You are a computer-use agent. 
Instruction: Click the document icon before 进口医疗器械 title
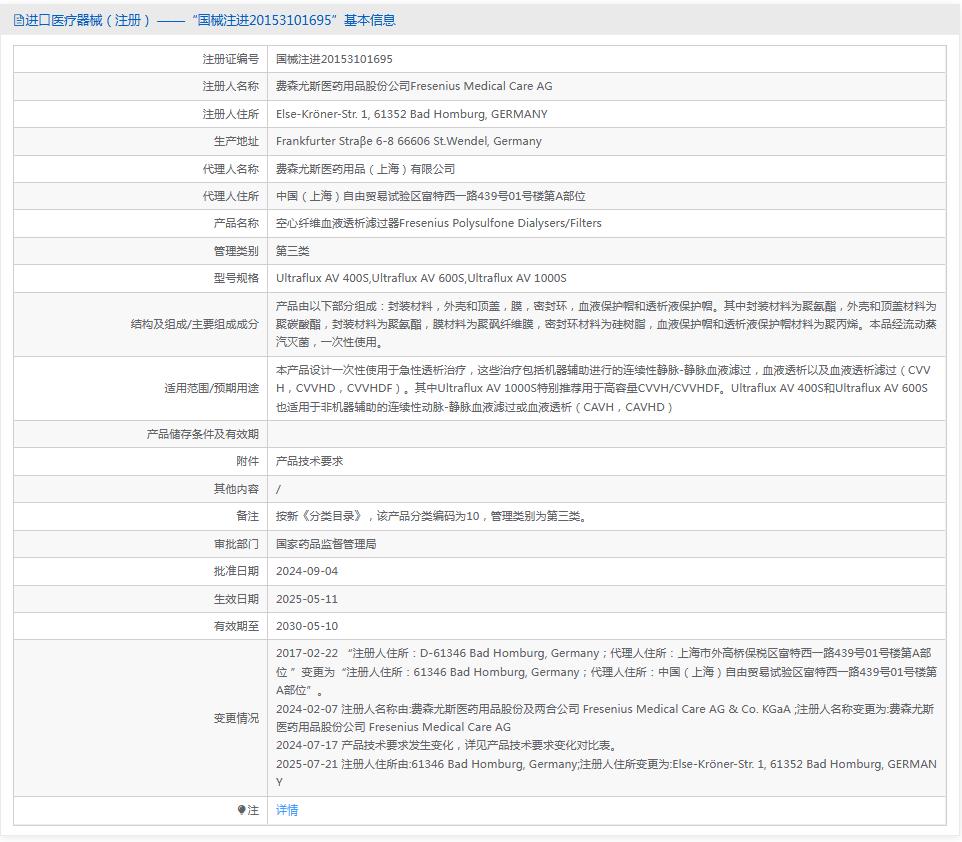click(x=14, y=19)
